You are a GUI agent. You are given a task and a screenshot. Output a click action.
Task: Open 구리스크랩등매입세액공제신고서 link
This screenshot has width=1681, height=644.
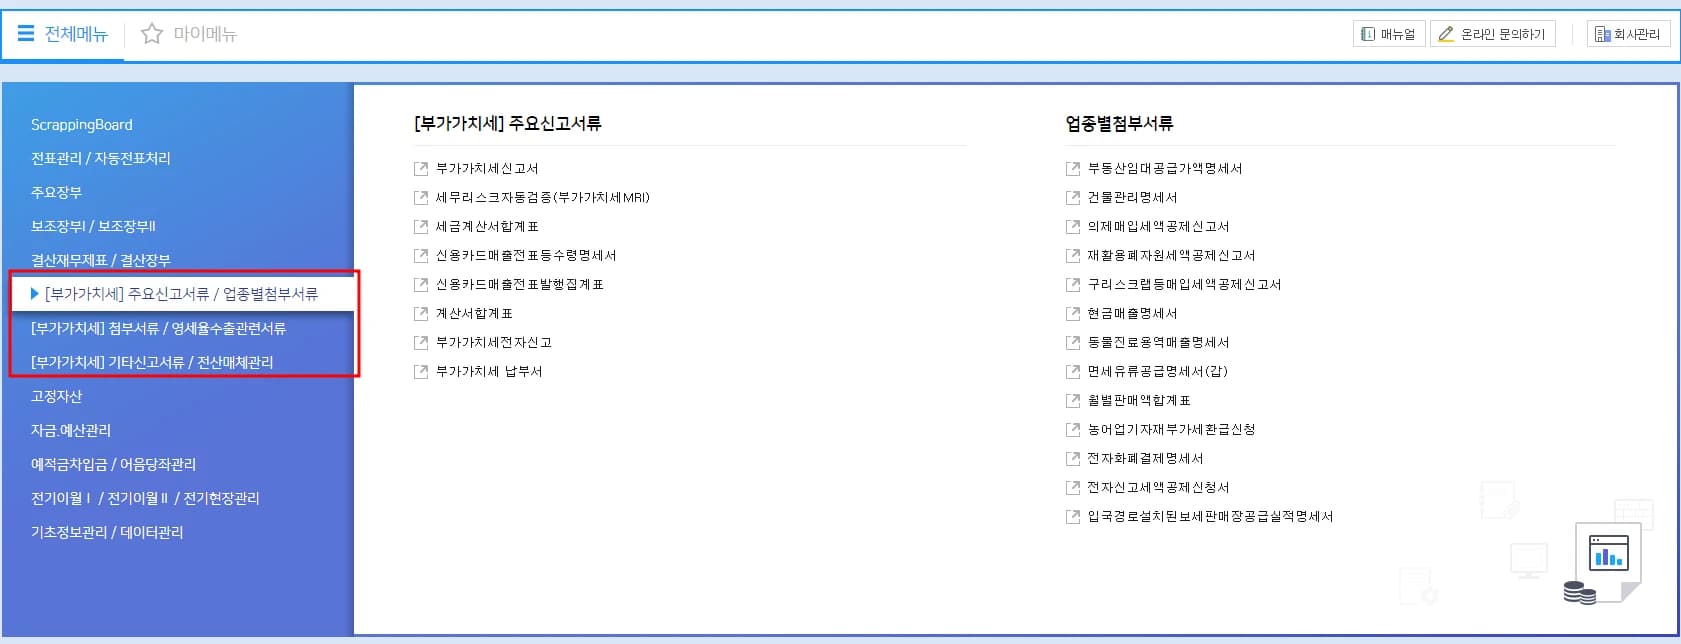pos(1185,285)
